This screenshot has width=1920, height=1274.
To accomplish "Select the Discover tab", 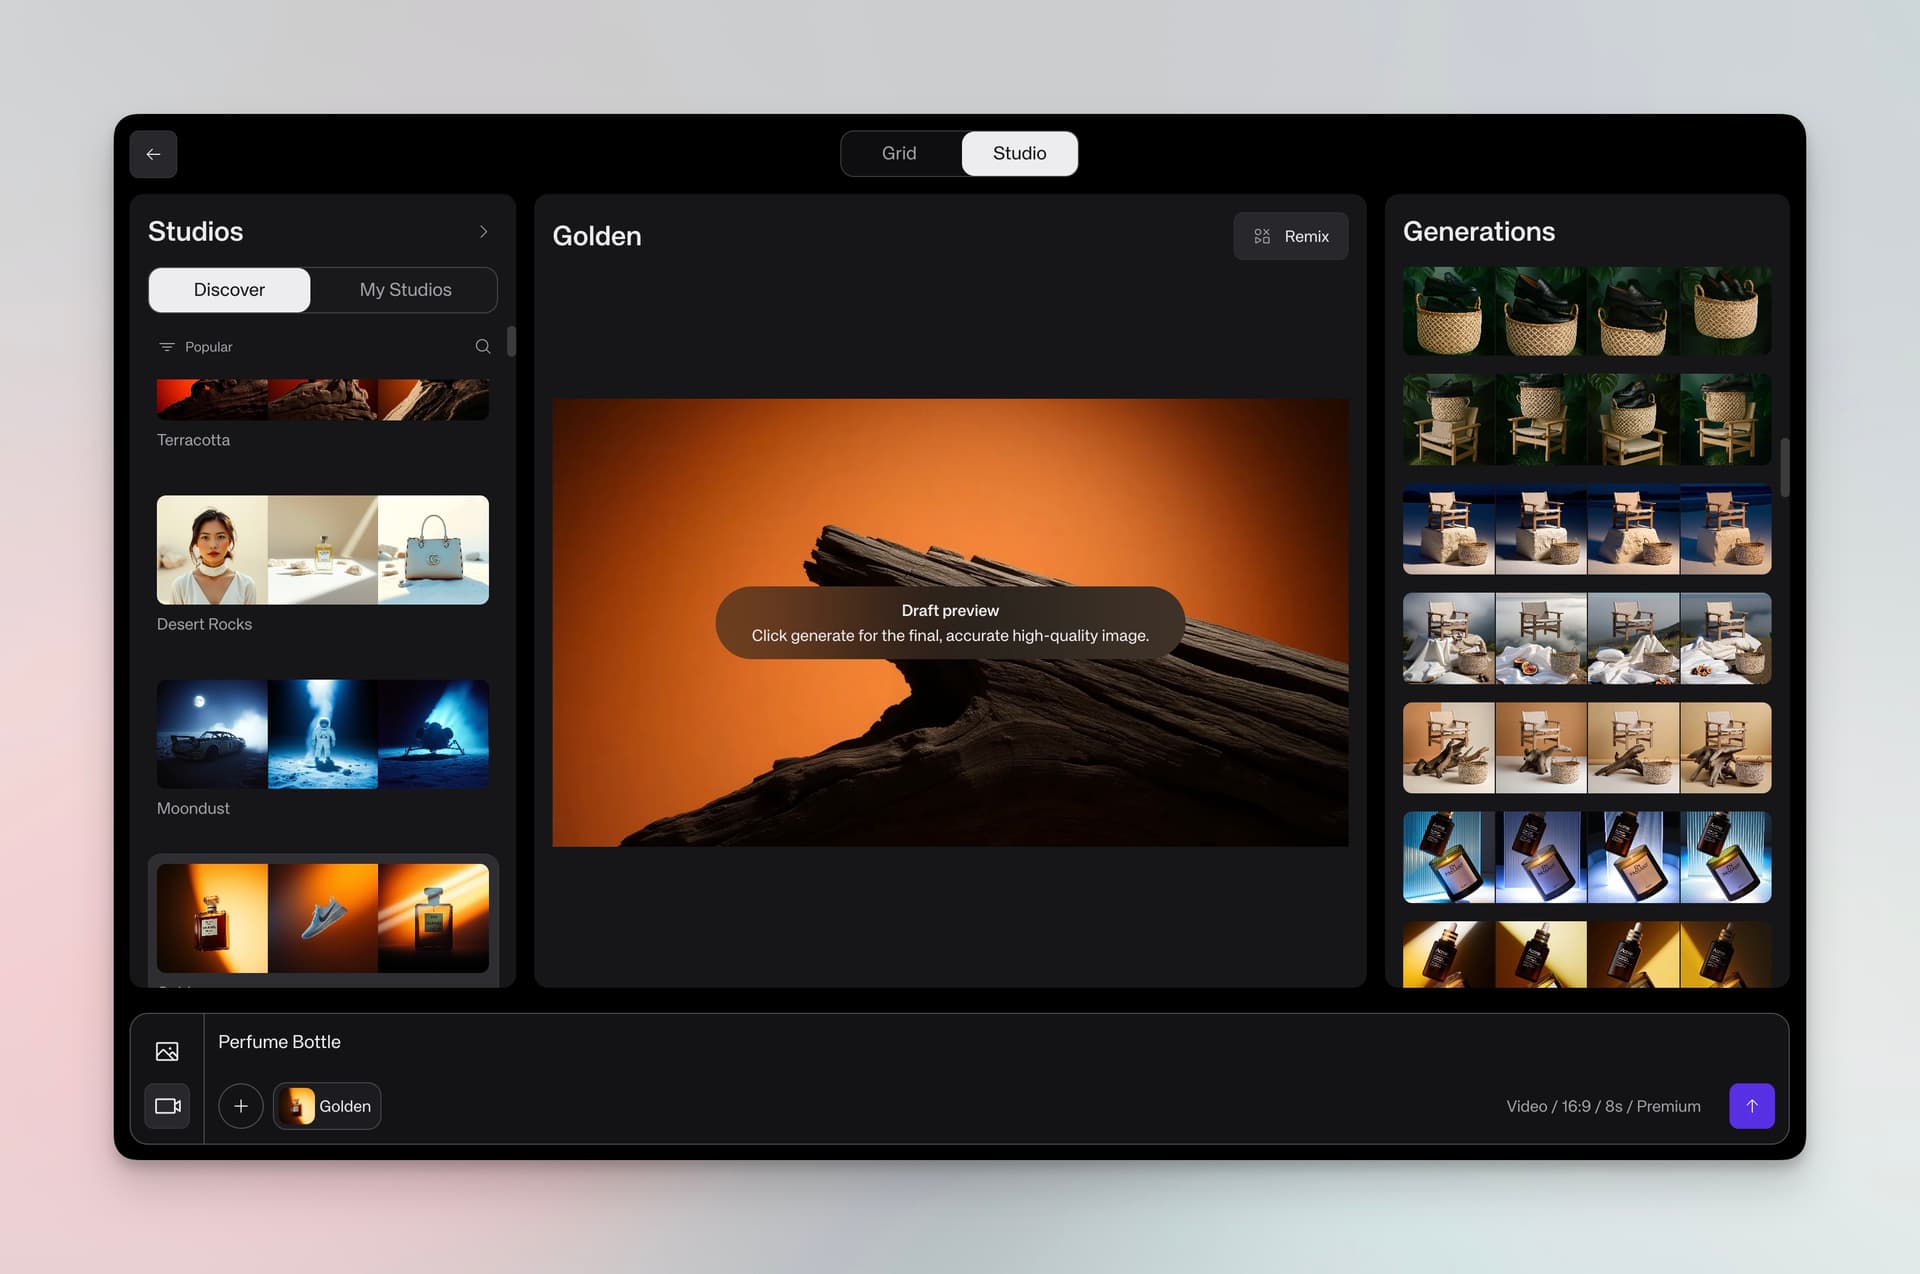I will click(229, 290).
